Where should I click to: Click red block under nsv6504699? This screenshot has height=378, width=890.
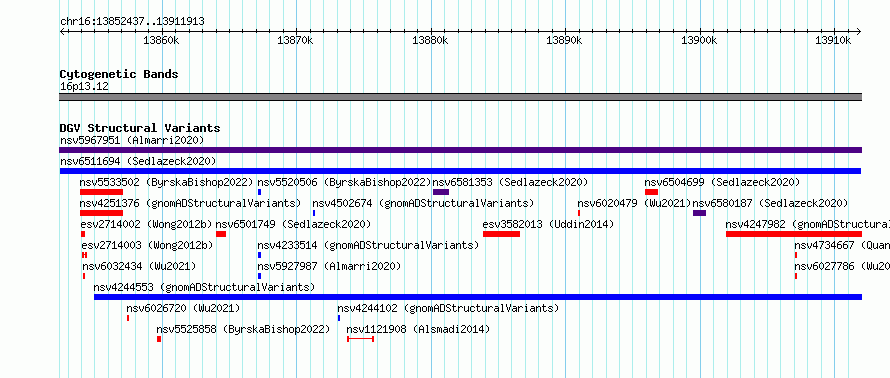click(x=652, y=192)
